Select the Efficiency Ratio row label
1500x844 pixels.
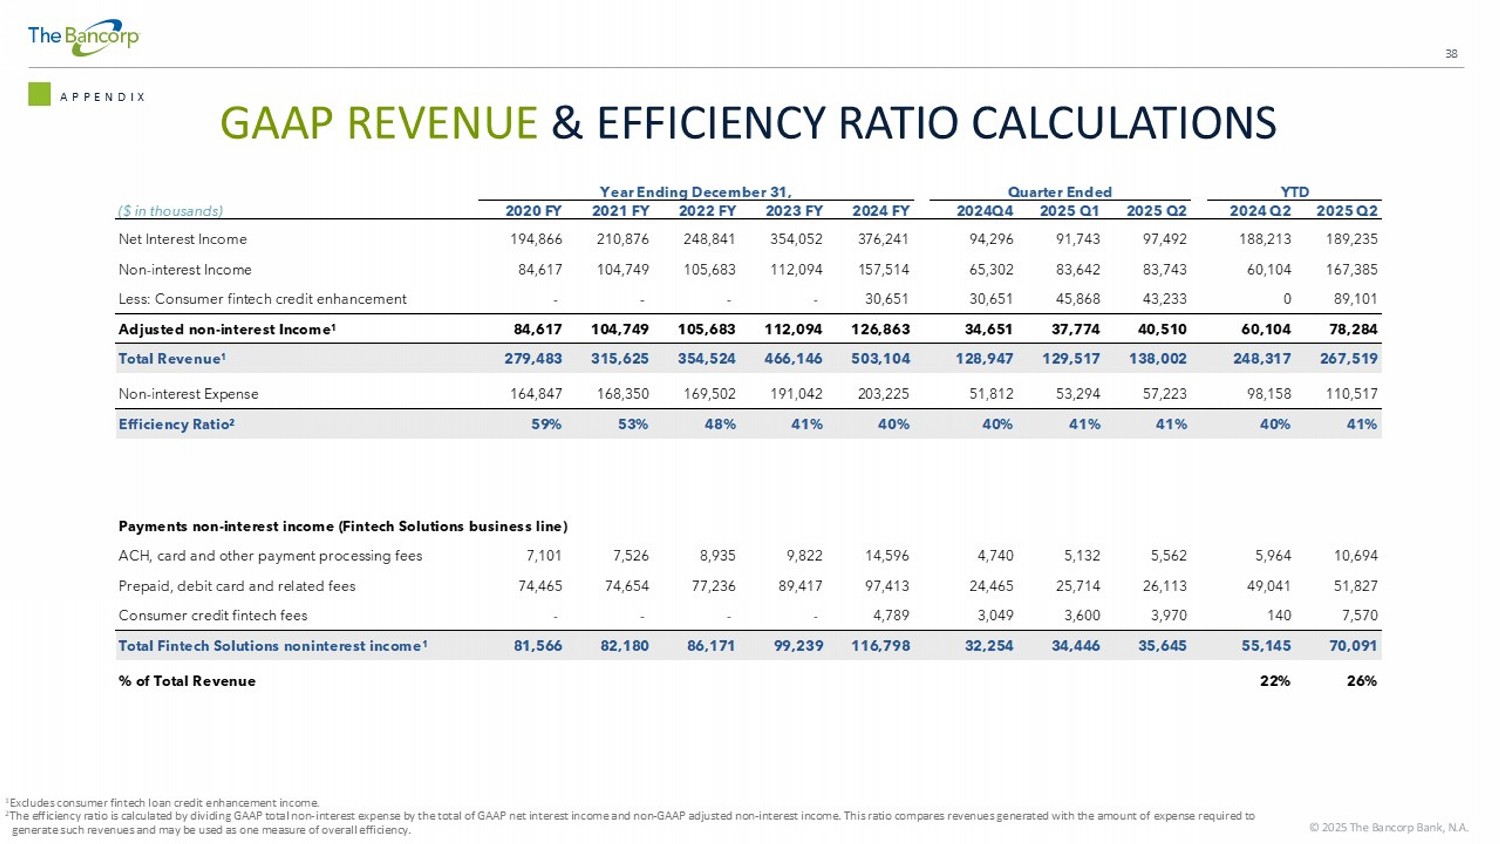pos(176,424)
